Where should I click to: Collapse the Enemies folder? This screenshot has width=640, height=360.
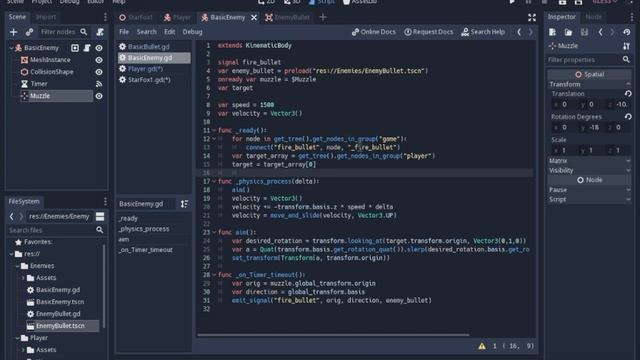[17, 266]
